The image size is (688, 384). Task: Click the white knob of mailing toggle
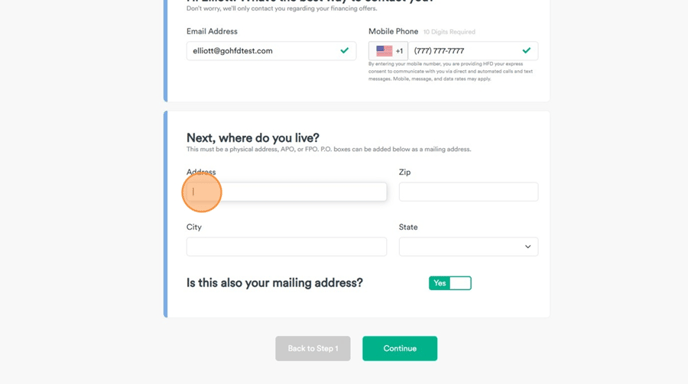pos(460,283)
